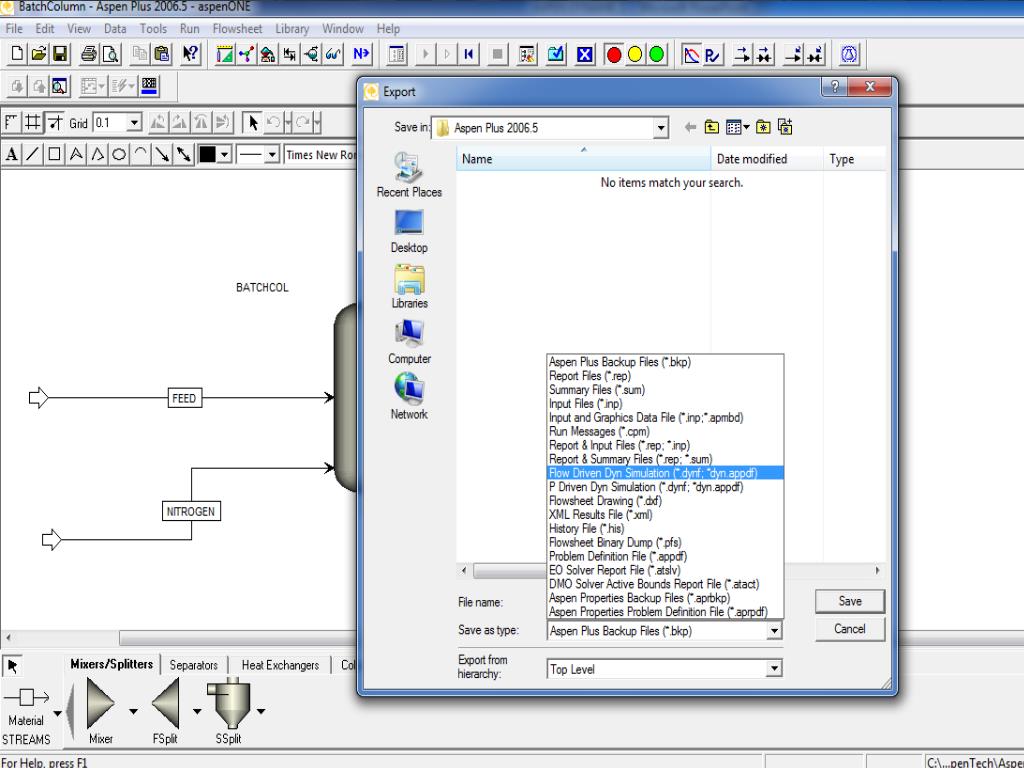The image size is (1024, 768).
Task: Open the Views menu icon in Export dialog
Action: 737,127
